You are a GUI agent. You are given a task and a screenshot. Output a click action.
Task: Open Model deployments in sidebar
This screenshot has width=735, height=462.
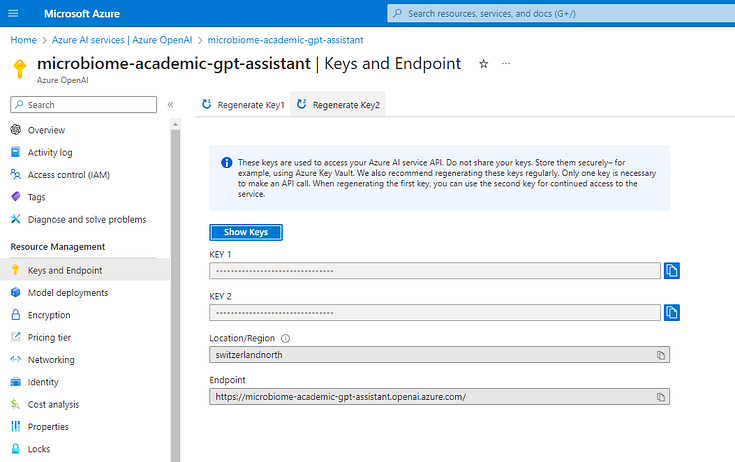pyautogui.click(x=68, y=293)
